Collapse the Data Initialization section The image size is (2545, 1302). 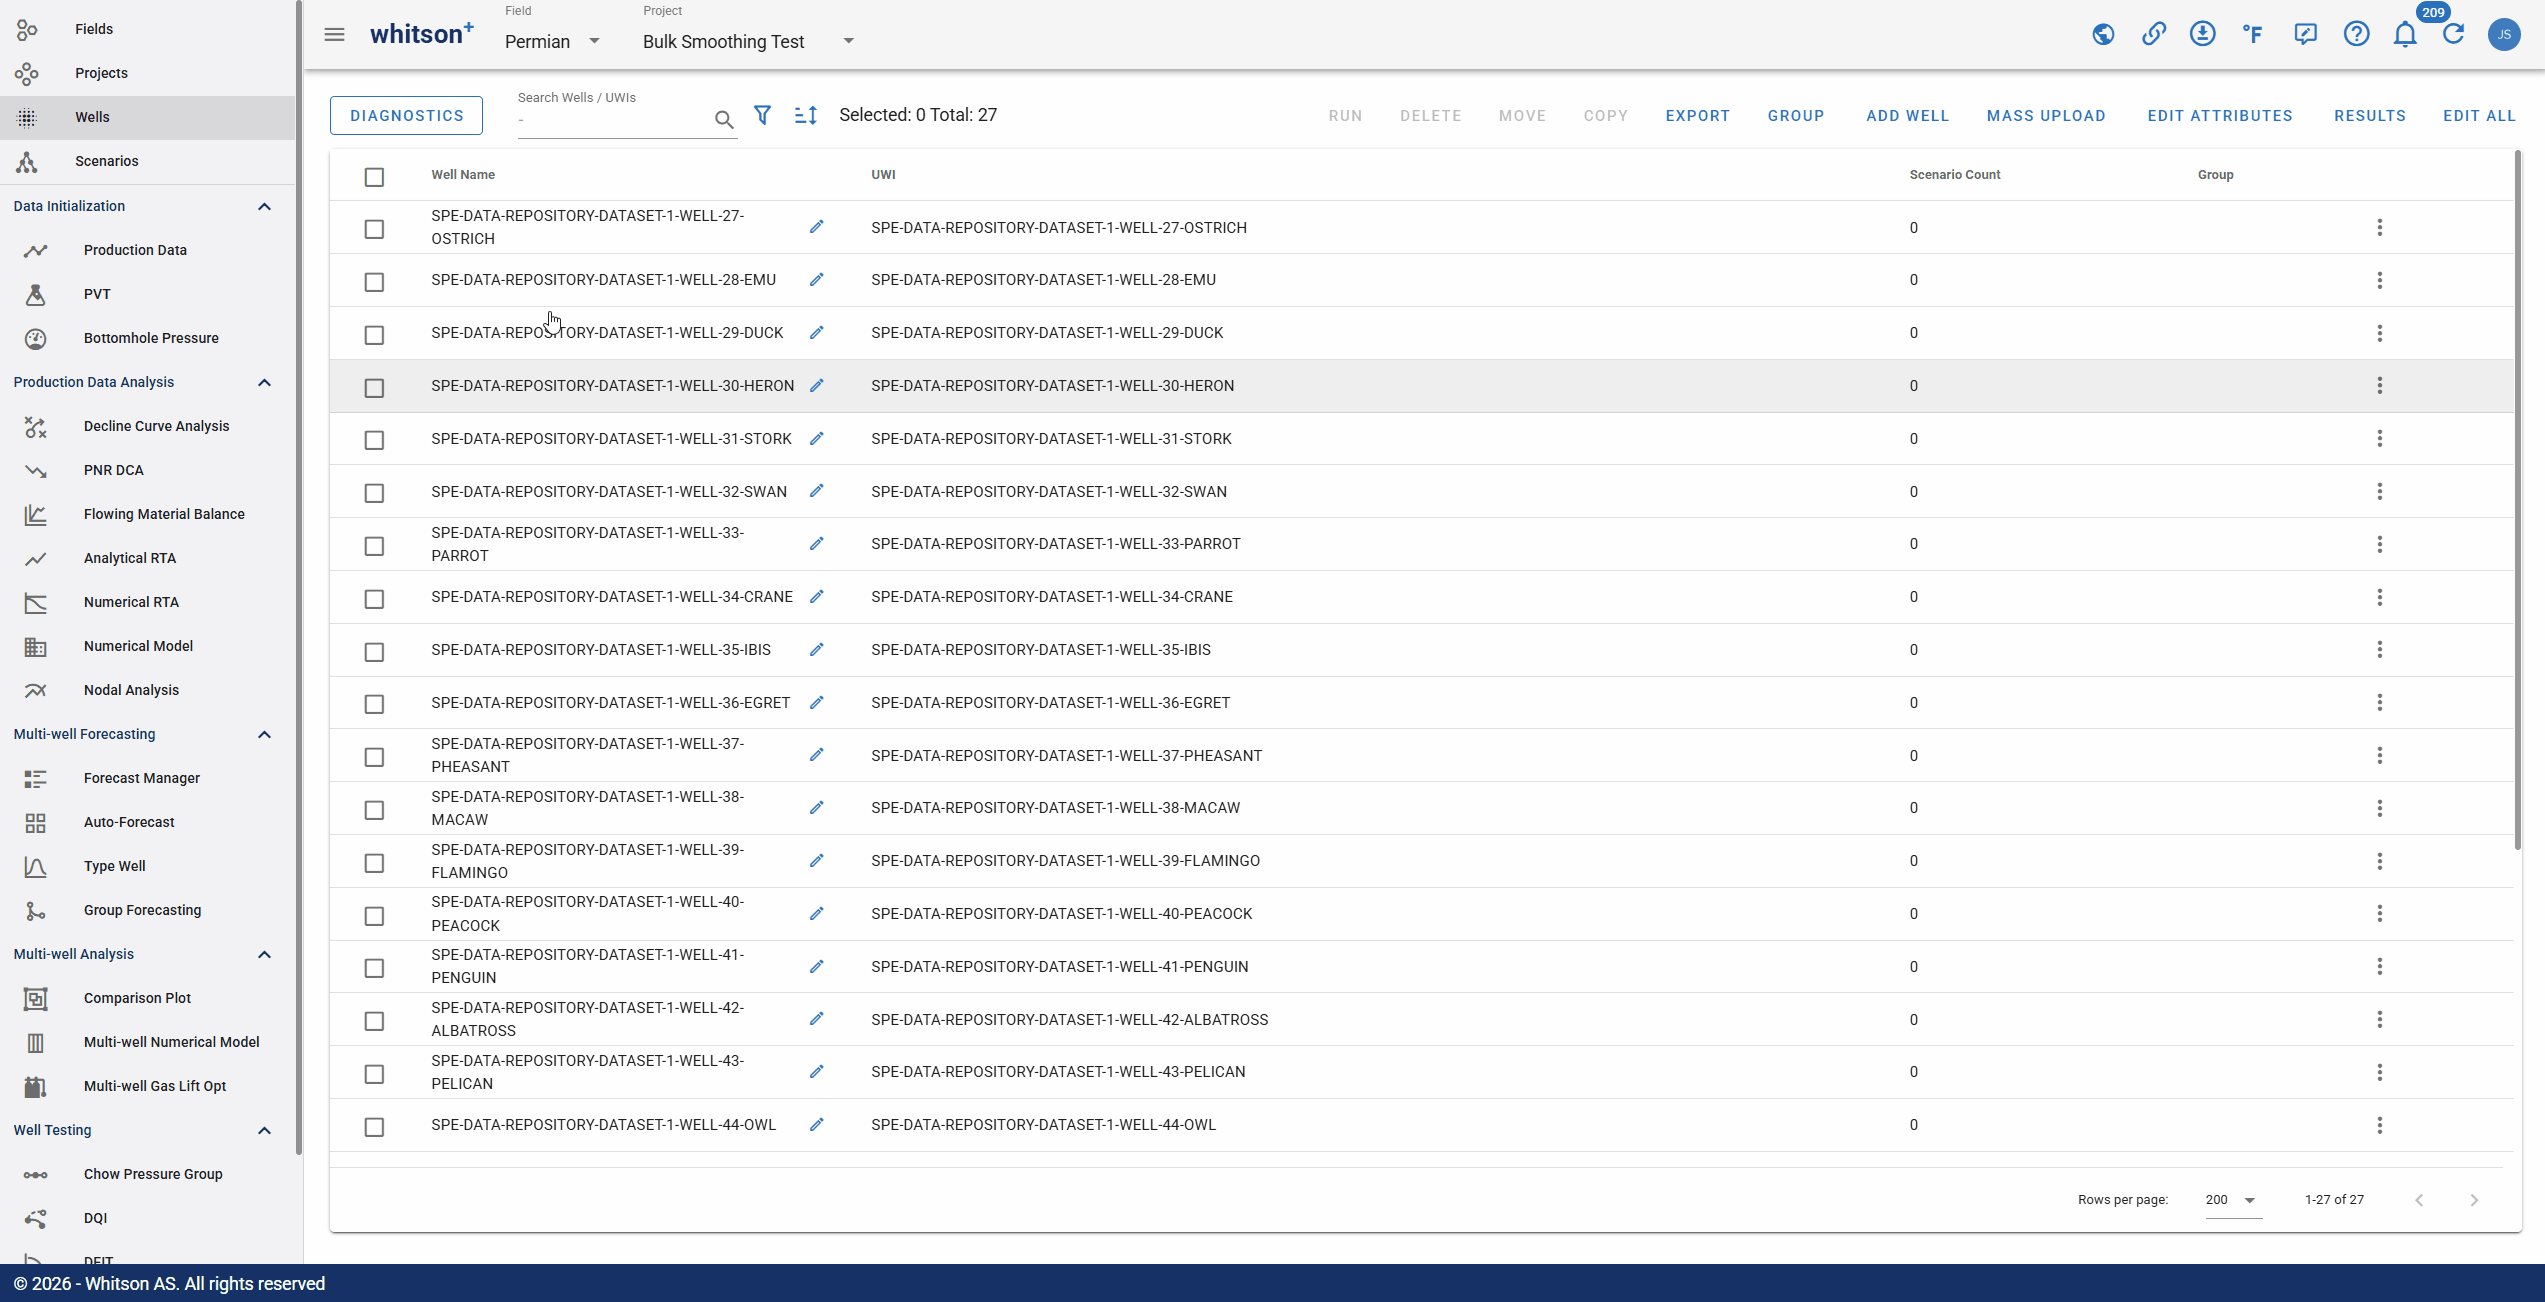(264, 207)
